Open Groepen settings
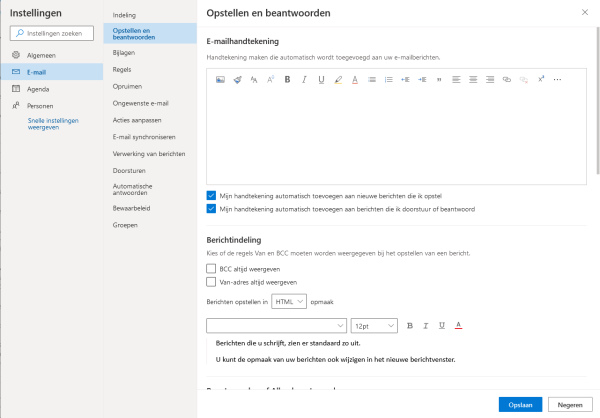Image resolution: width=600 pixels, height=418 pixels. (150, 225)
